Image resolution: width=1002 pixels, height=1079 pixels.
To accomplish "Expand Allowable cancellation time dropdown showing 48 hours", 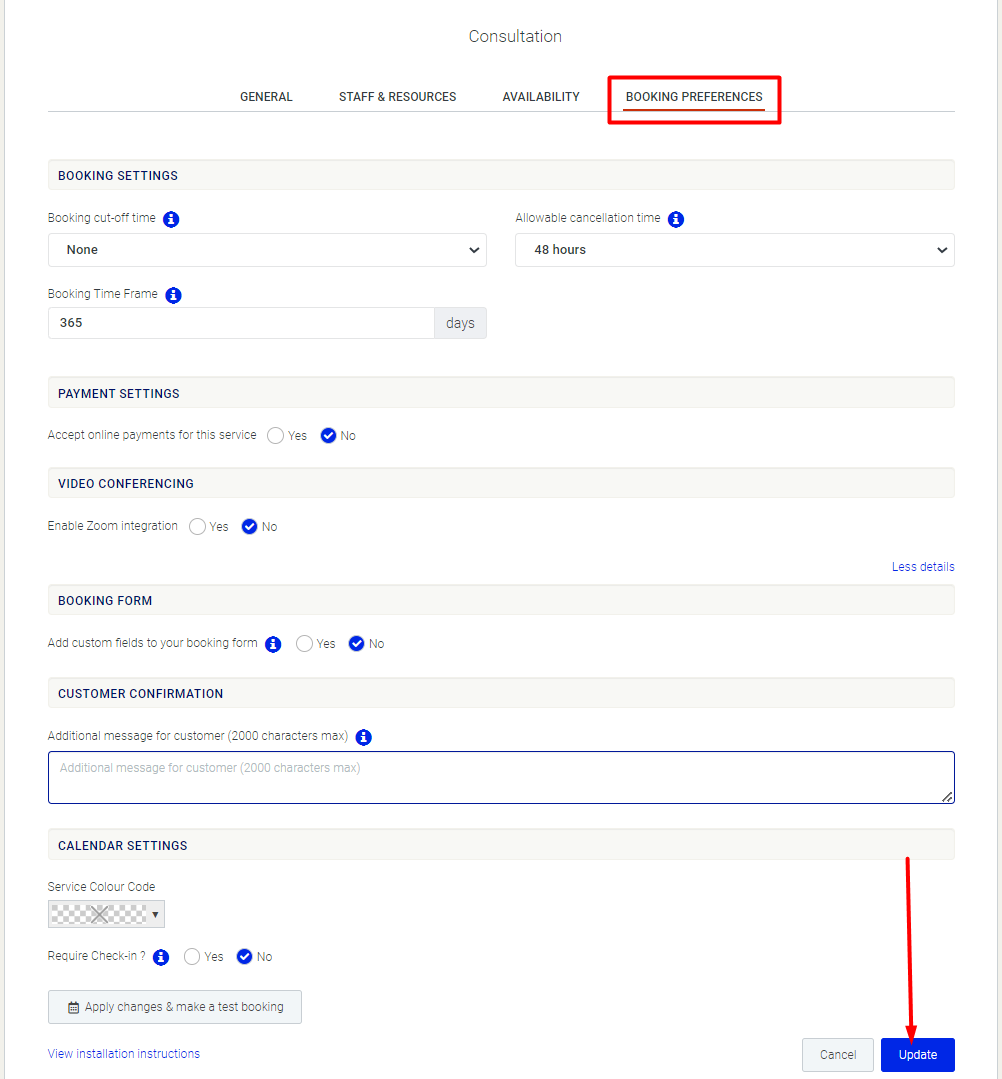I will click(x=734, y=250).
